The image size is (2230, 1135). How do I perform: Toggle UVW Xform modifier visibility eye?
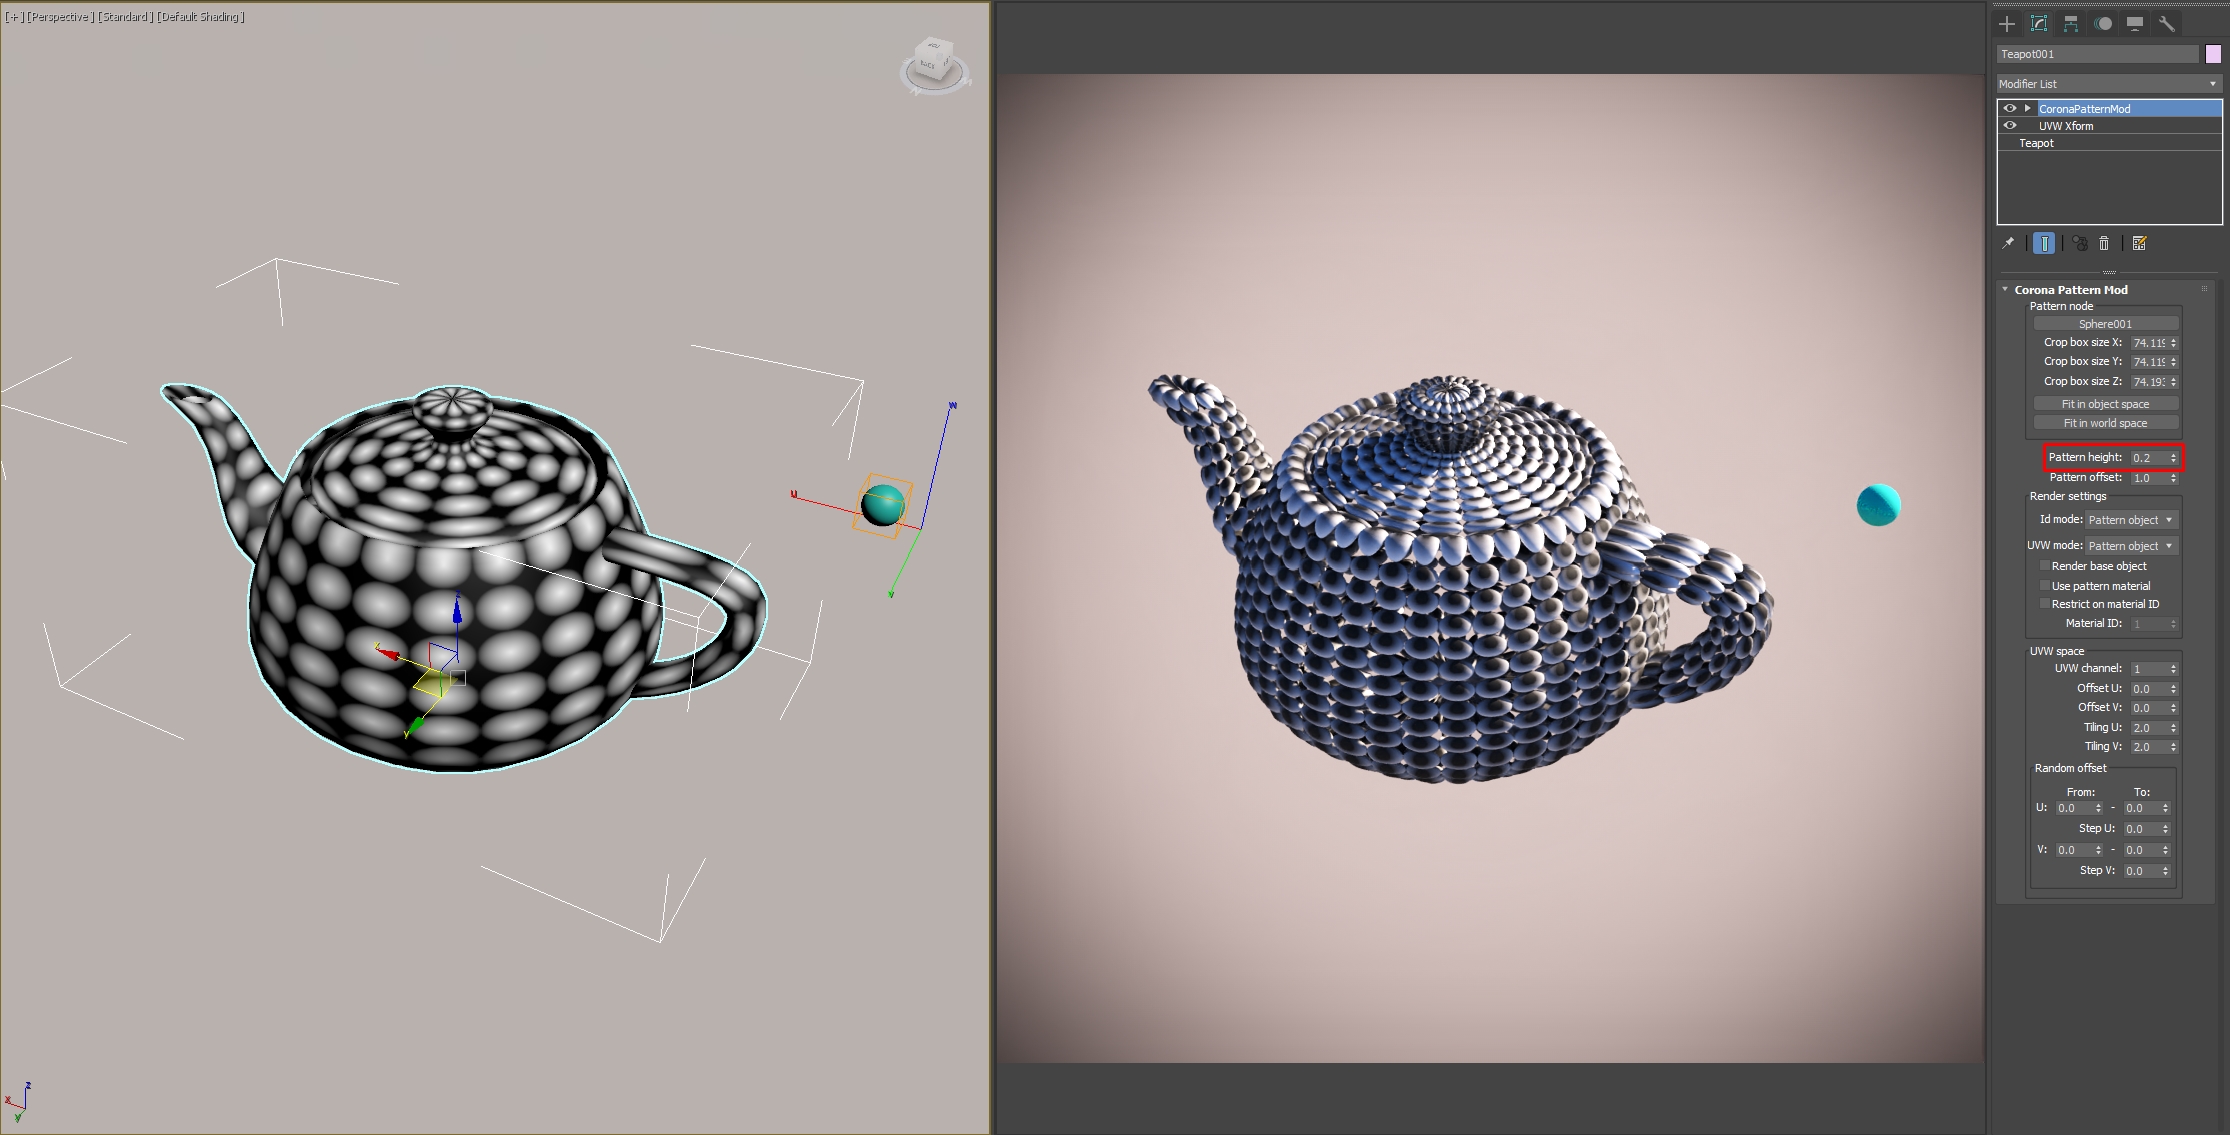tap(2010, 126)
